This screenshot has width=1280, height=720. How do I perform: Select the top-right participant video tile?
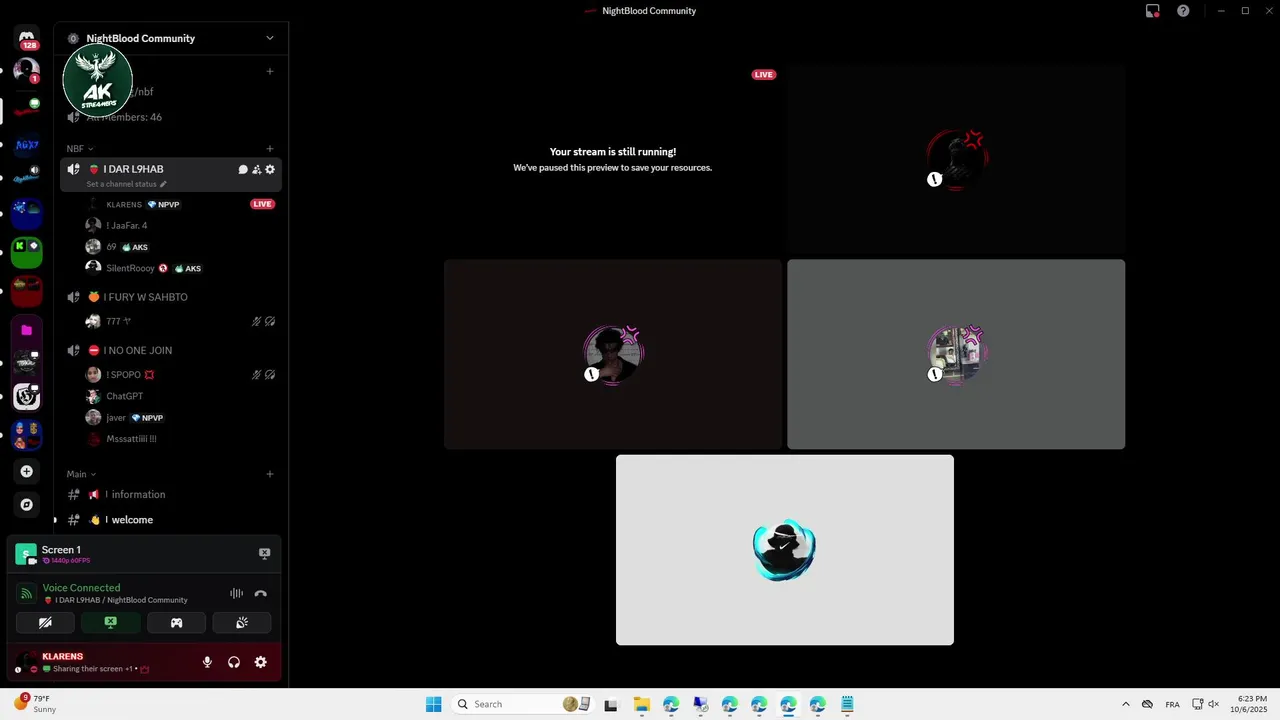point(956,159)
